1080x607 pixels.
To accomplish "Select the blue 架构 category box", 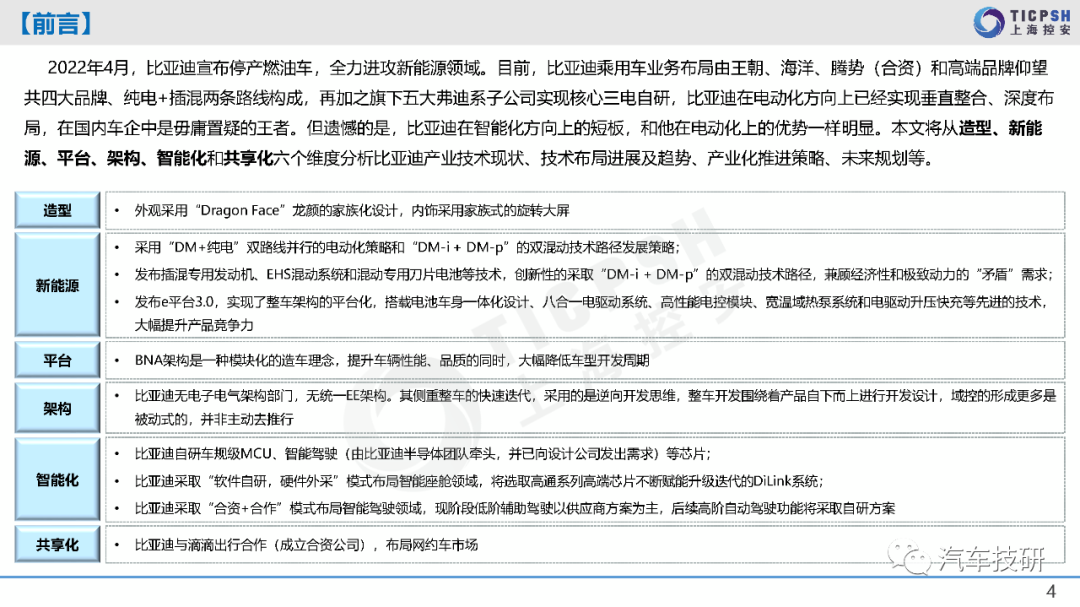I will coord(57,409).
